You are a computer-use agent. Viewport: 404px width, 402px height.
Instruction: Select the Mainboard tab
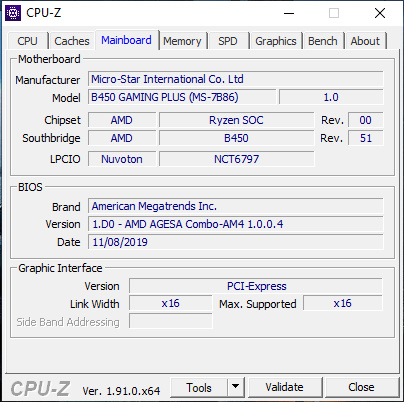click(126, 40)
